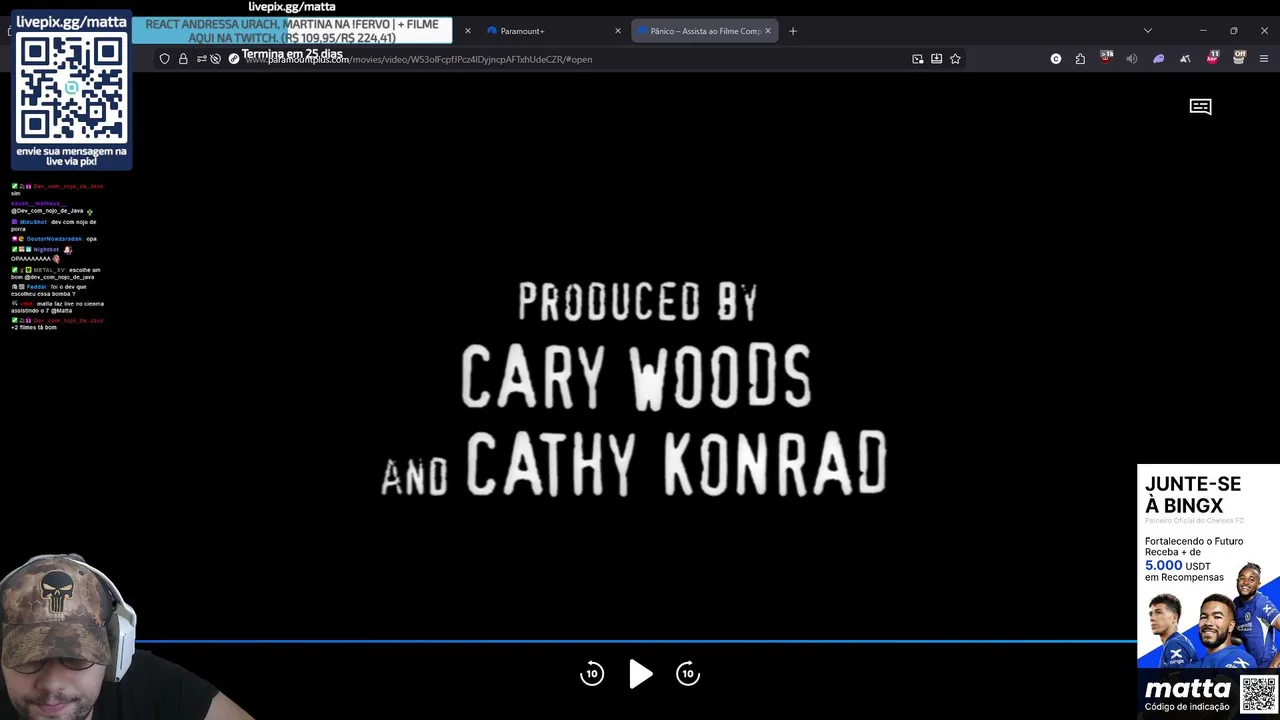
Task: Open the translate extension icon
Action: [x=1185, y=59]
